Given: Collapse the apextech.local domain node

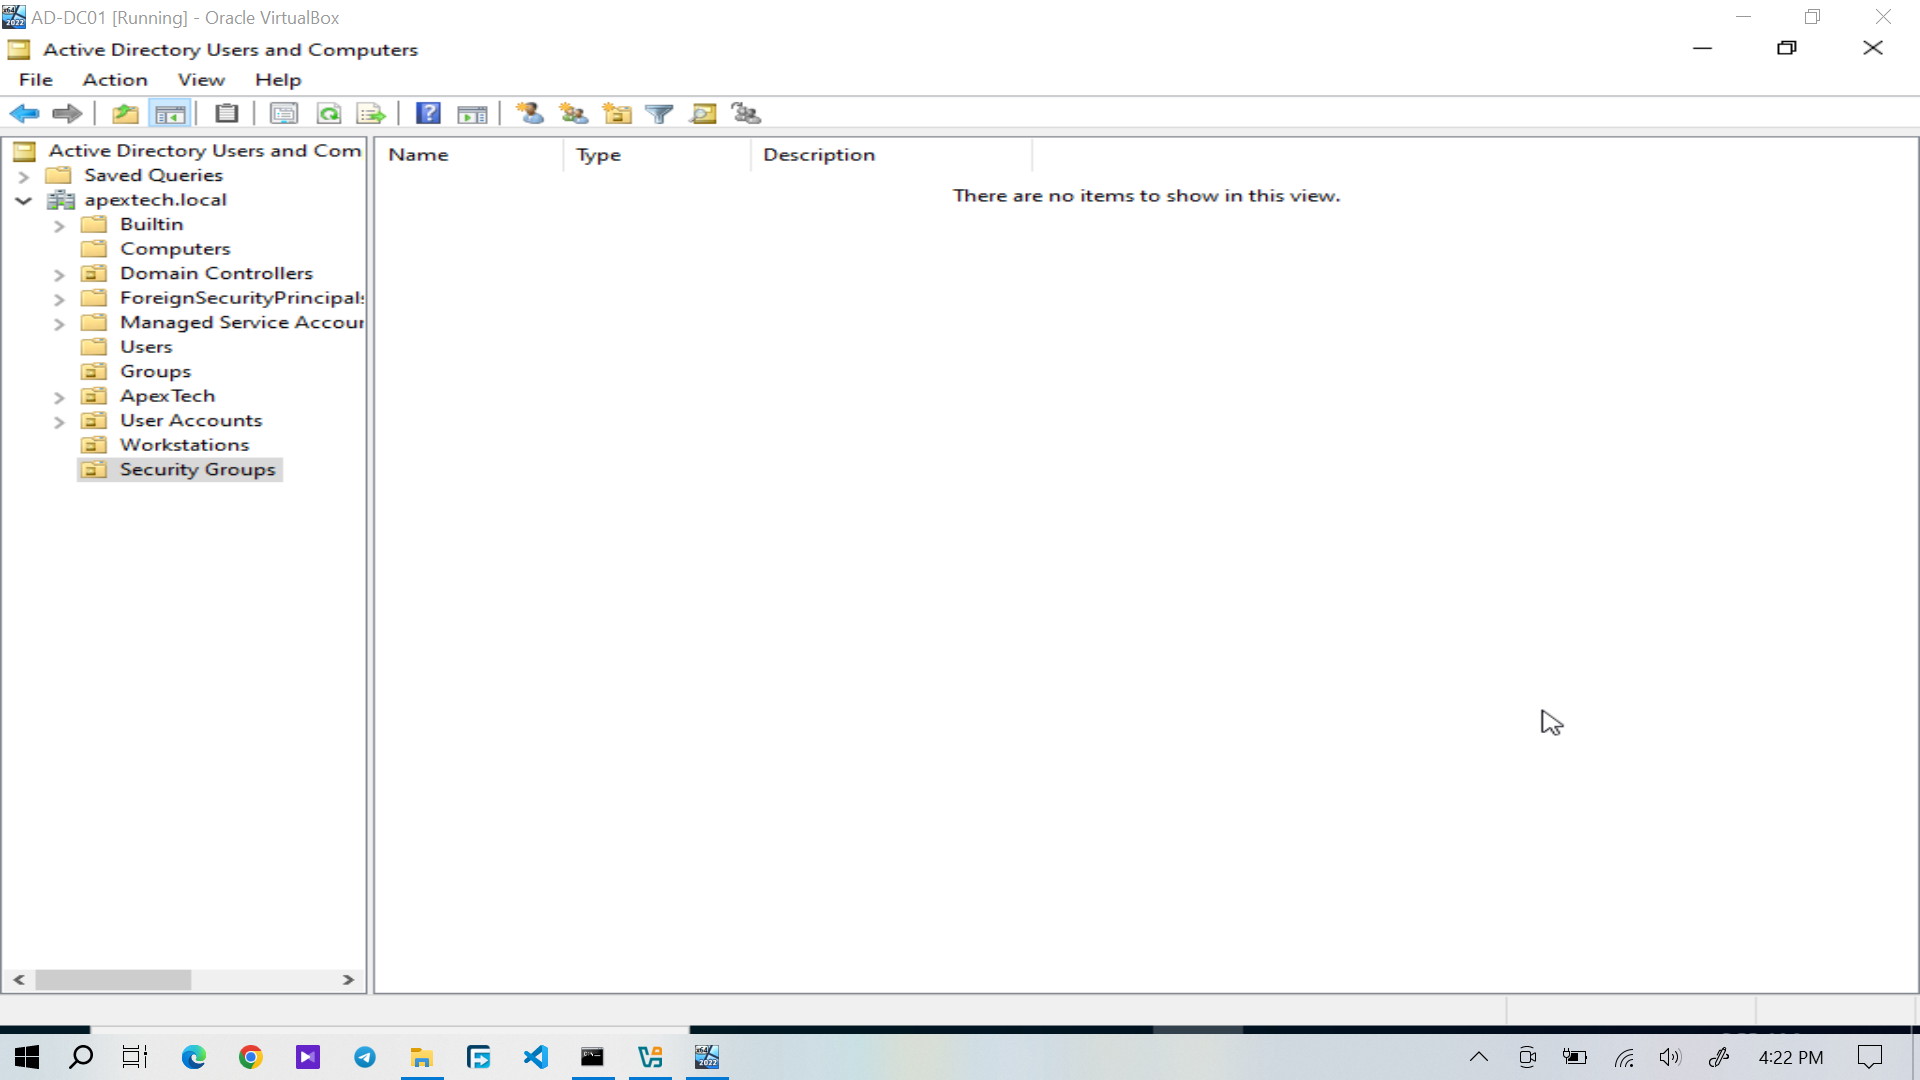Looking at the screenshot, I should (24, 200).
